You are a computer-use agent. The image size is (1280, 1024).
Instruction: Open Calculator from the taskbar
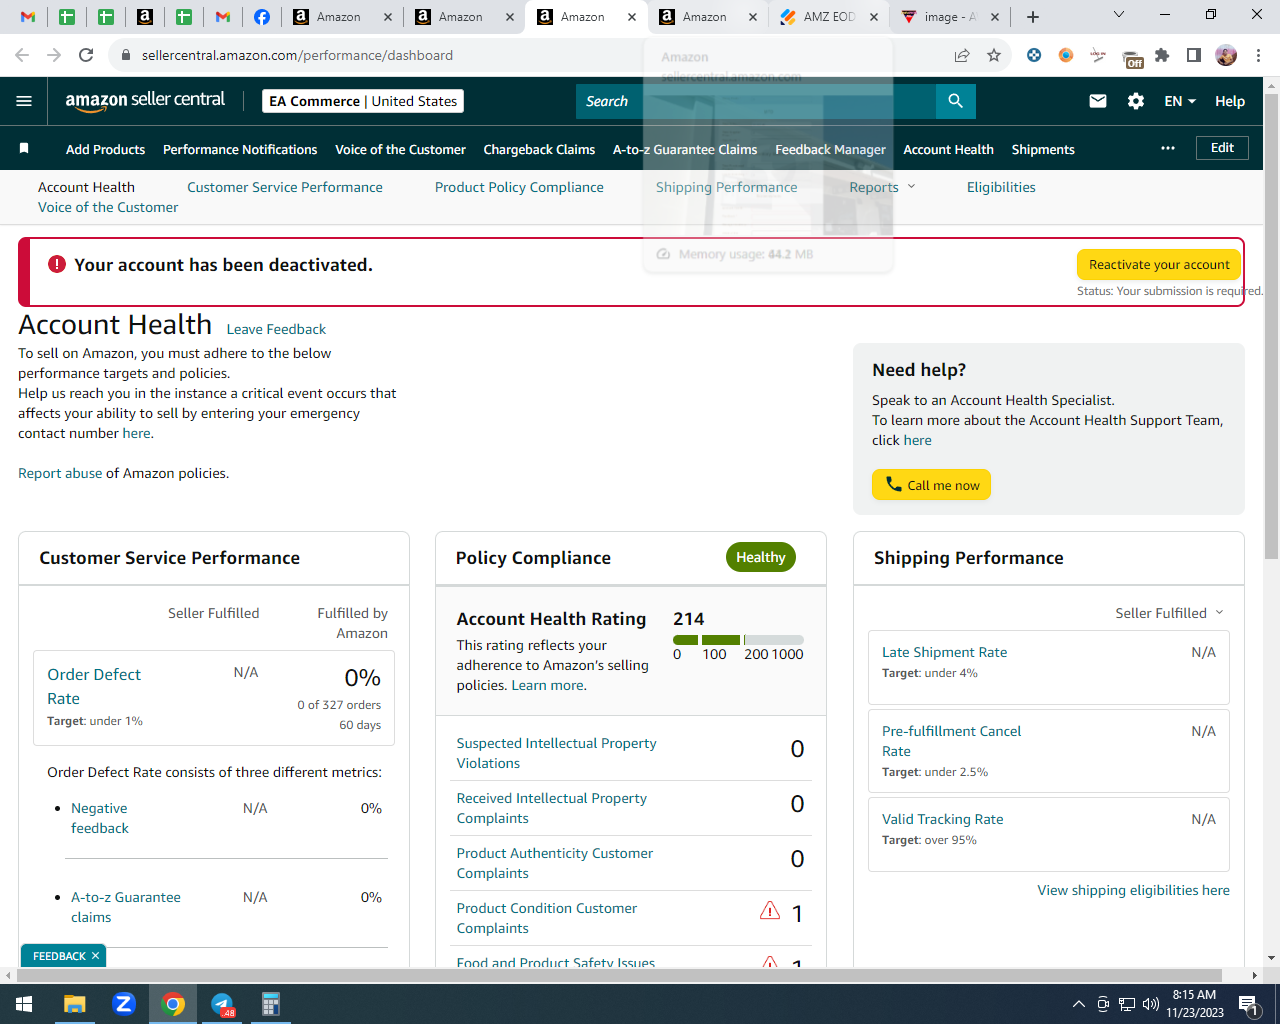pos(270,1004)
